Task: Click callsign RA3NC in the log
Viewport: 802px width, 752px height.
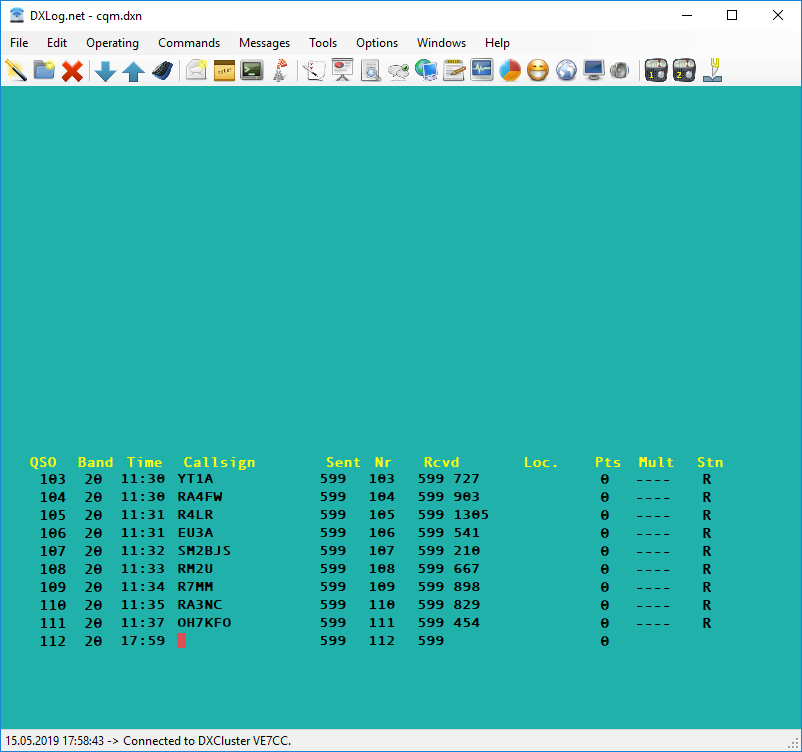Action: (x=200, y=605)
